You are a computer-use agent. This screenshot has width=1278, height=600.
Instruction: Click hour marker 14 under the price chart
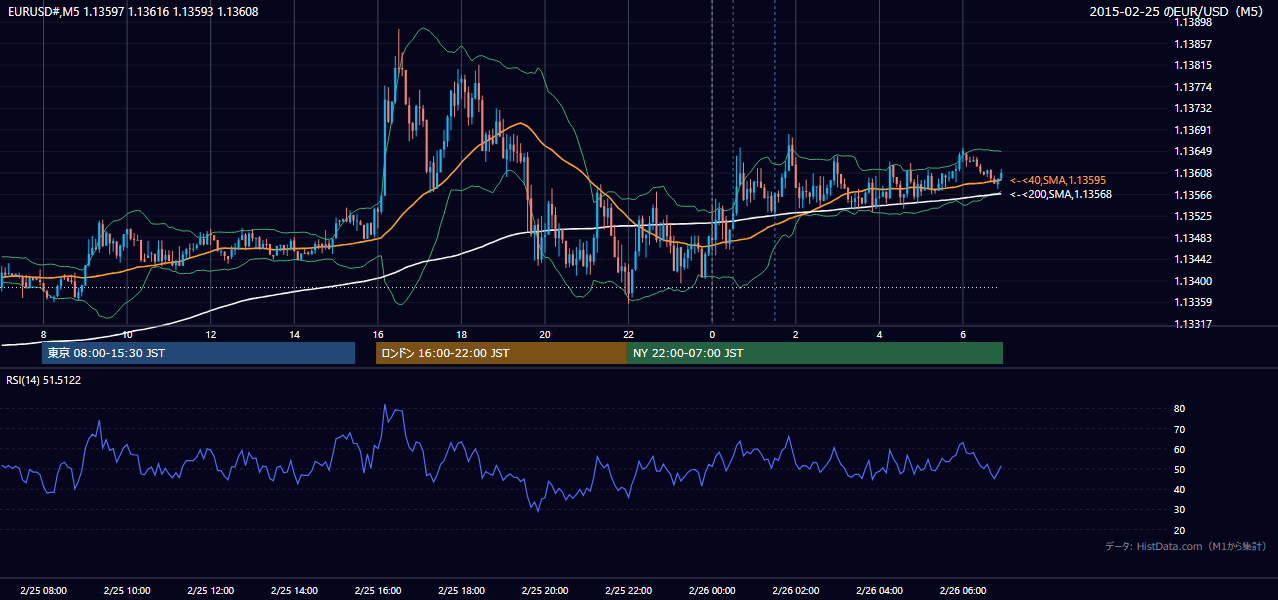(x=294, y=334)
